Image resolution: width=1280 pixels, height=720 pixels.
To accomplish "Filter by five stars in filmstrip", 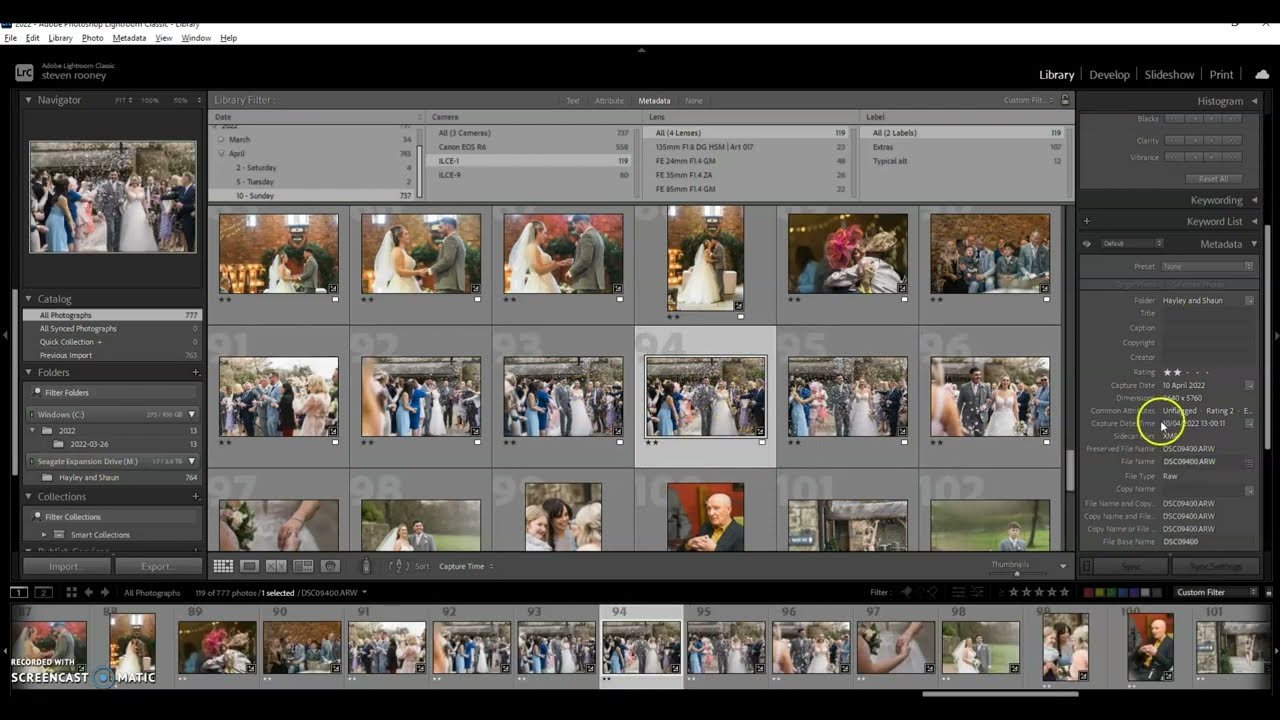I will pos(1062,592).
